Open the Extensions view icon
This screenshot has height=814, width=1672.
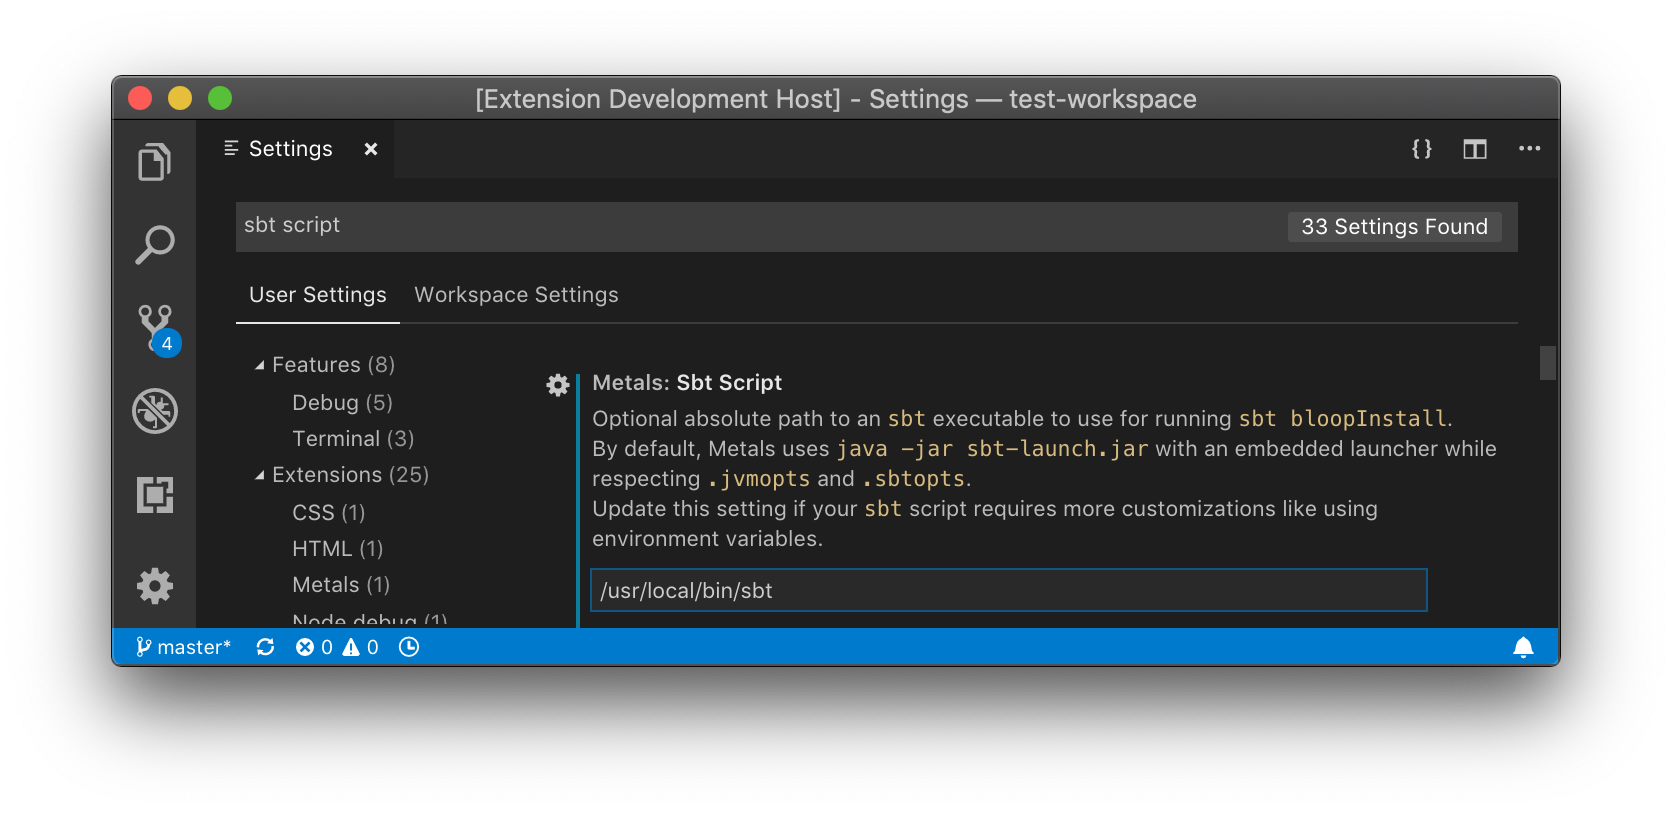(x=155, y=494)
